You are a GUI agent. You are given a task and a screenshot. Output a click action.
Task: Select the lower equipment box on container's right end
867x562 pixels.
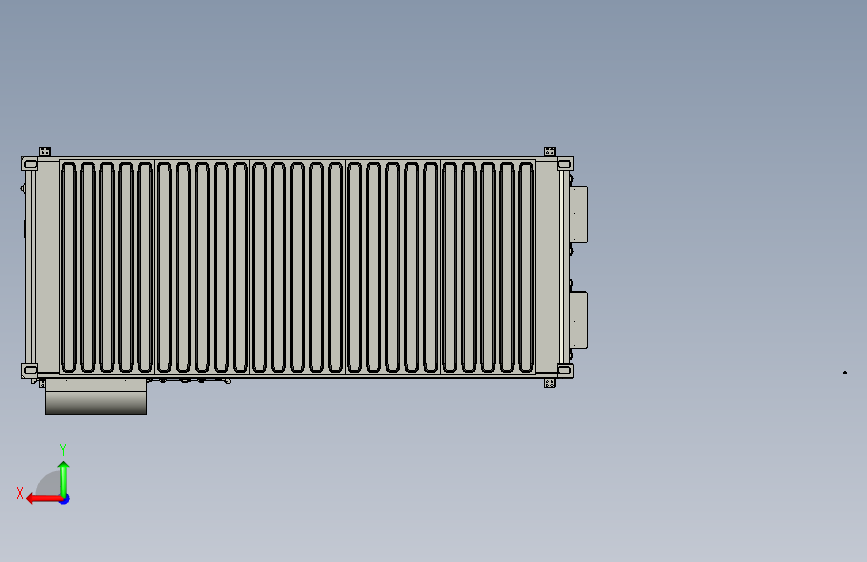pyautogui.click(x=578, y=320)
